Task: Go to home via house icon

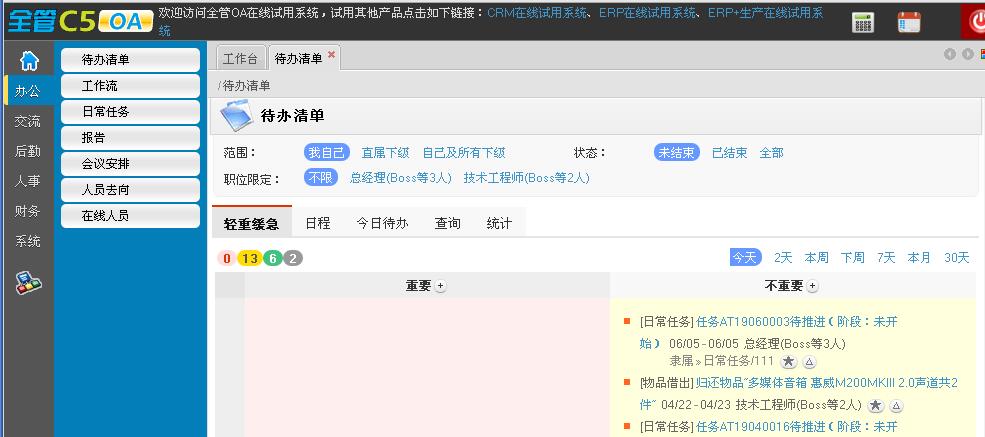Action: 29,61
